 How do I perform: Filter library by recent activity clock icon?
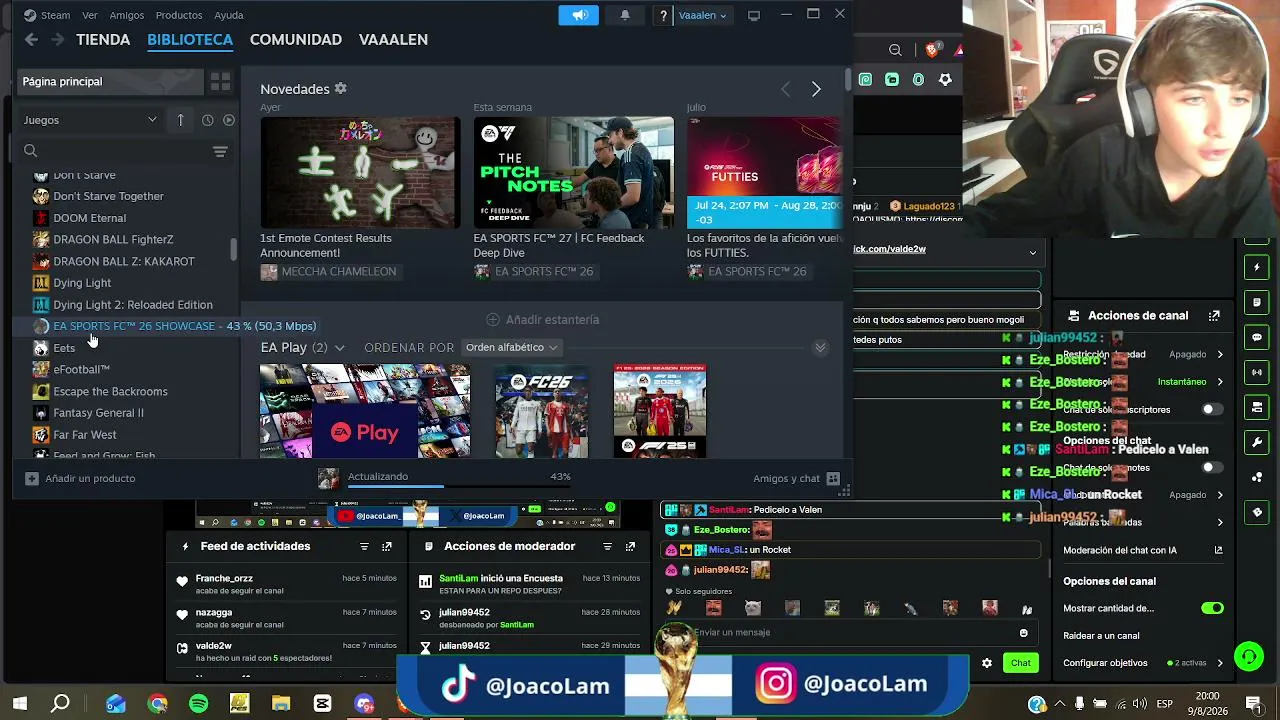coord(207,120)
